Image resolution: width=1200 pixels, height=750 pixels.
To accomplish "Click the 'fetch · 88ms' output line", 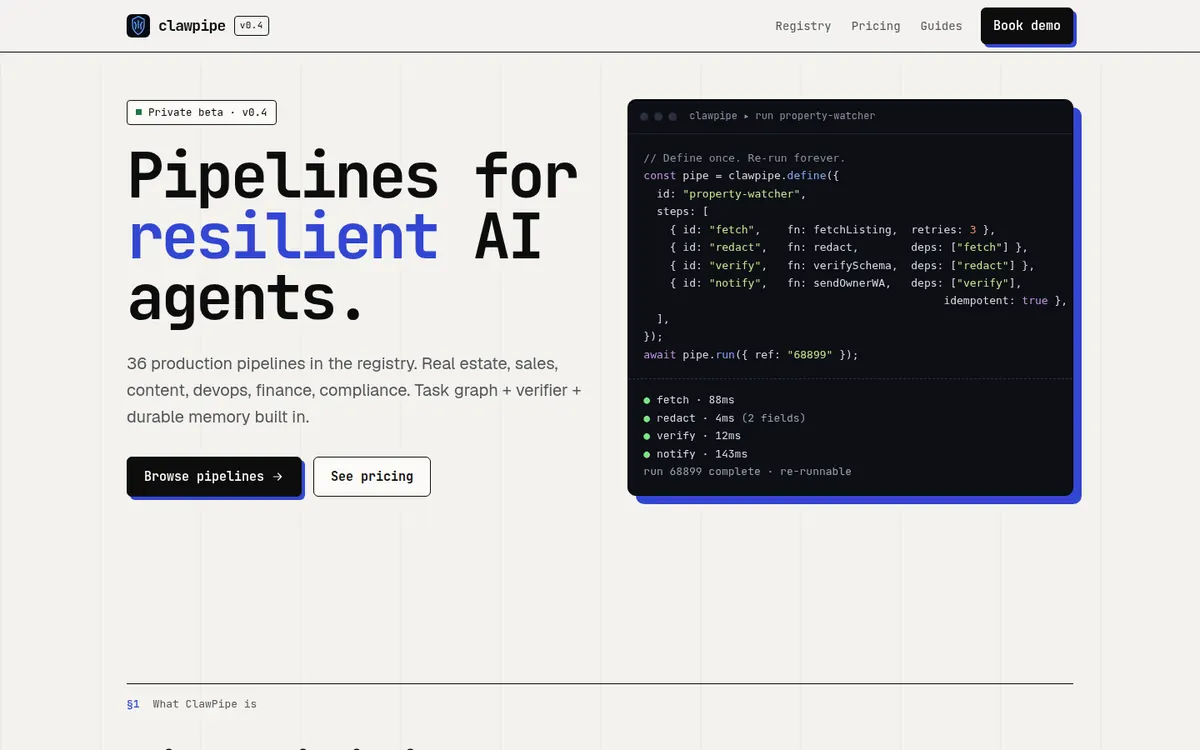I will click(689, 400).
